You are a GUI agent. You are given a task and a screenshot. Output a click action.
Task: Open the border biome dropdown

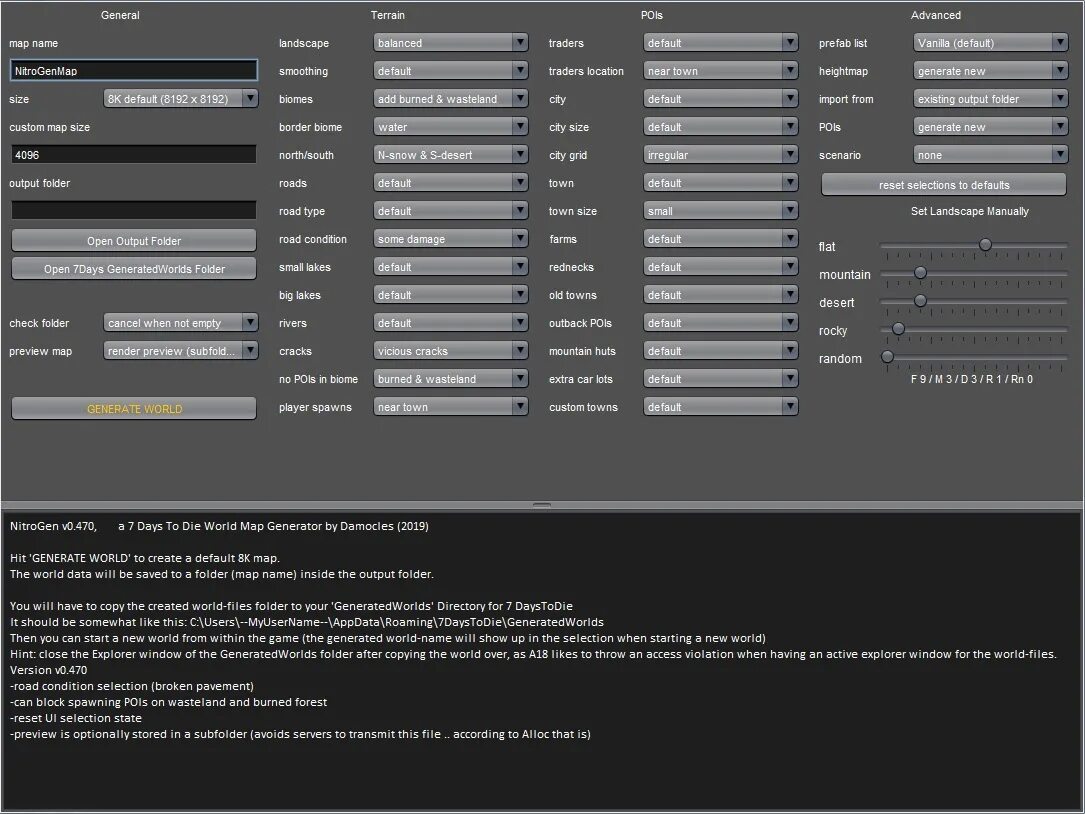click(450, 127)
